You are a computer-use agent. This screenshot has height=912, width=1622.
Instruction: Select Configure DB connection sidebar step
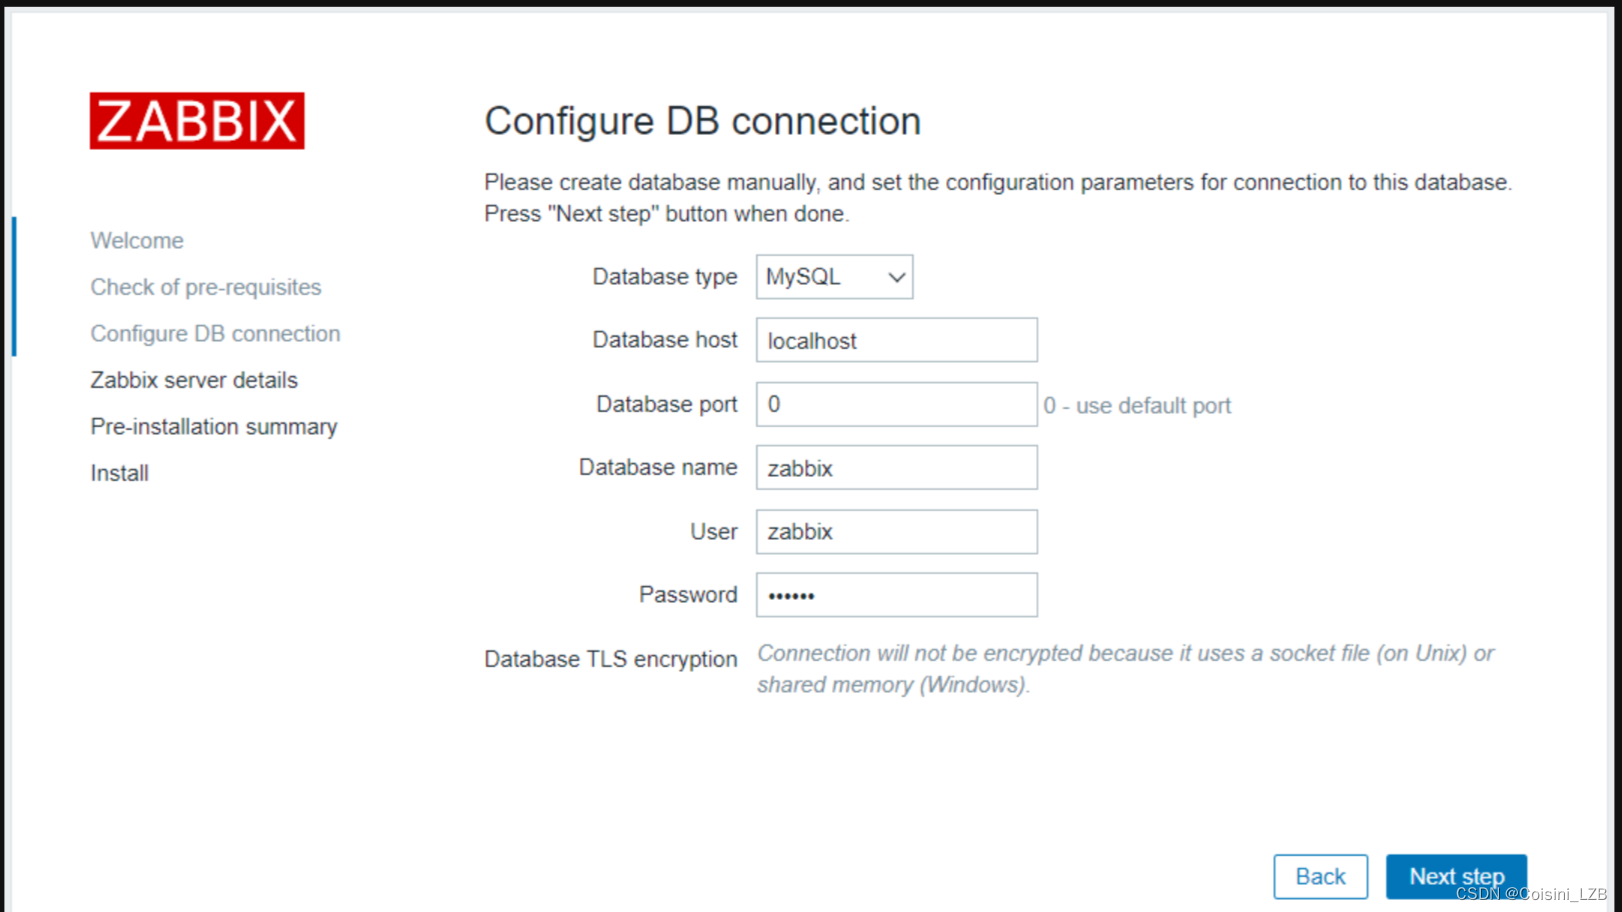215,334
